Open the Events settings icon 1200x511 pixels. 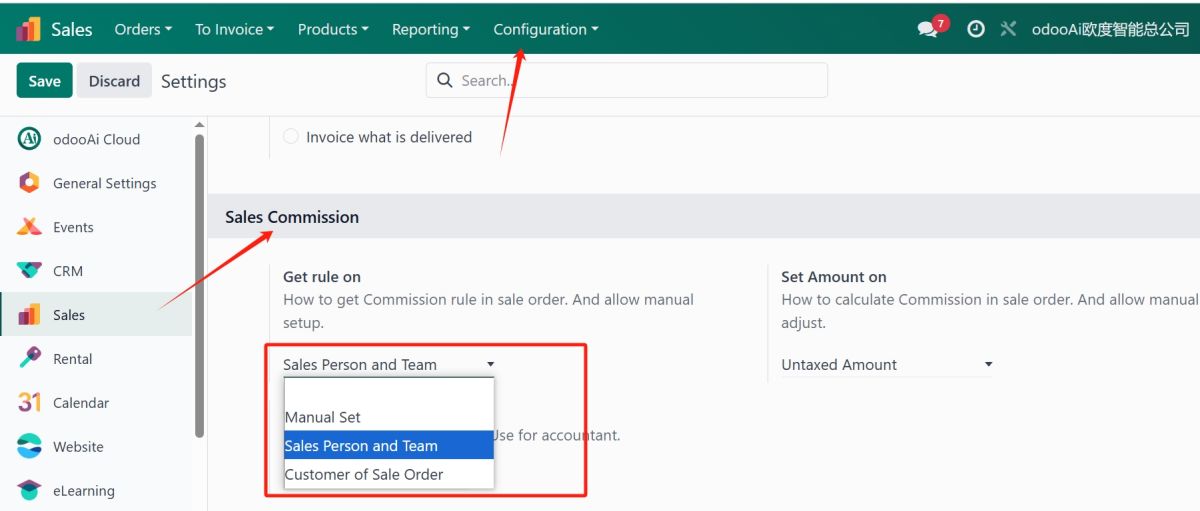tap(29, 227)
